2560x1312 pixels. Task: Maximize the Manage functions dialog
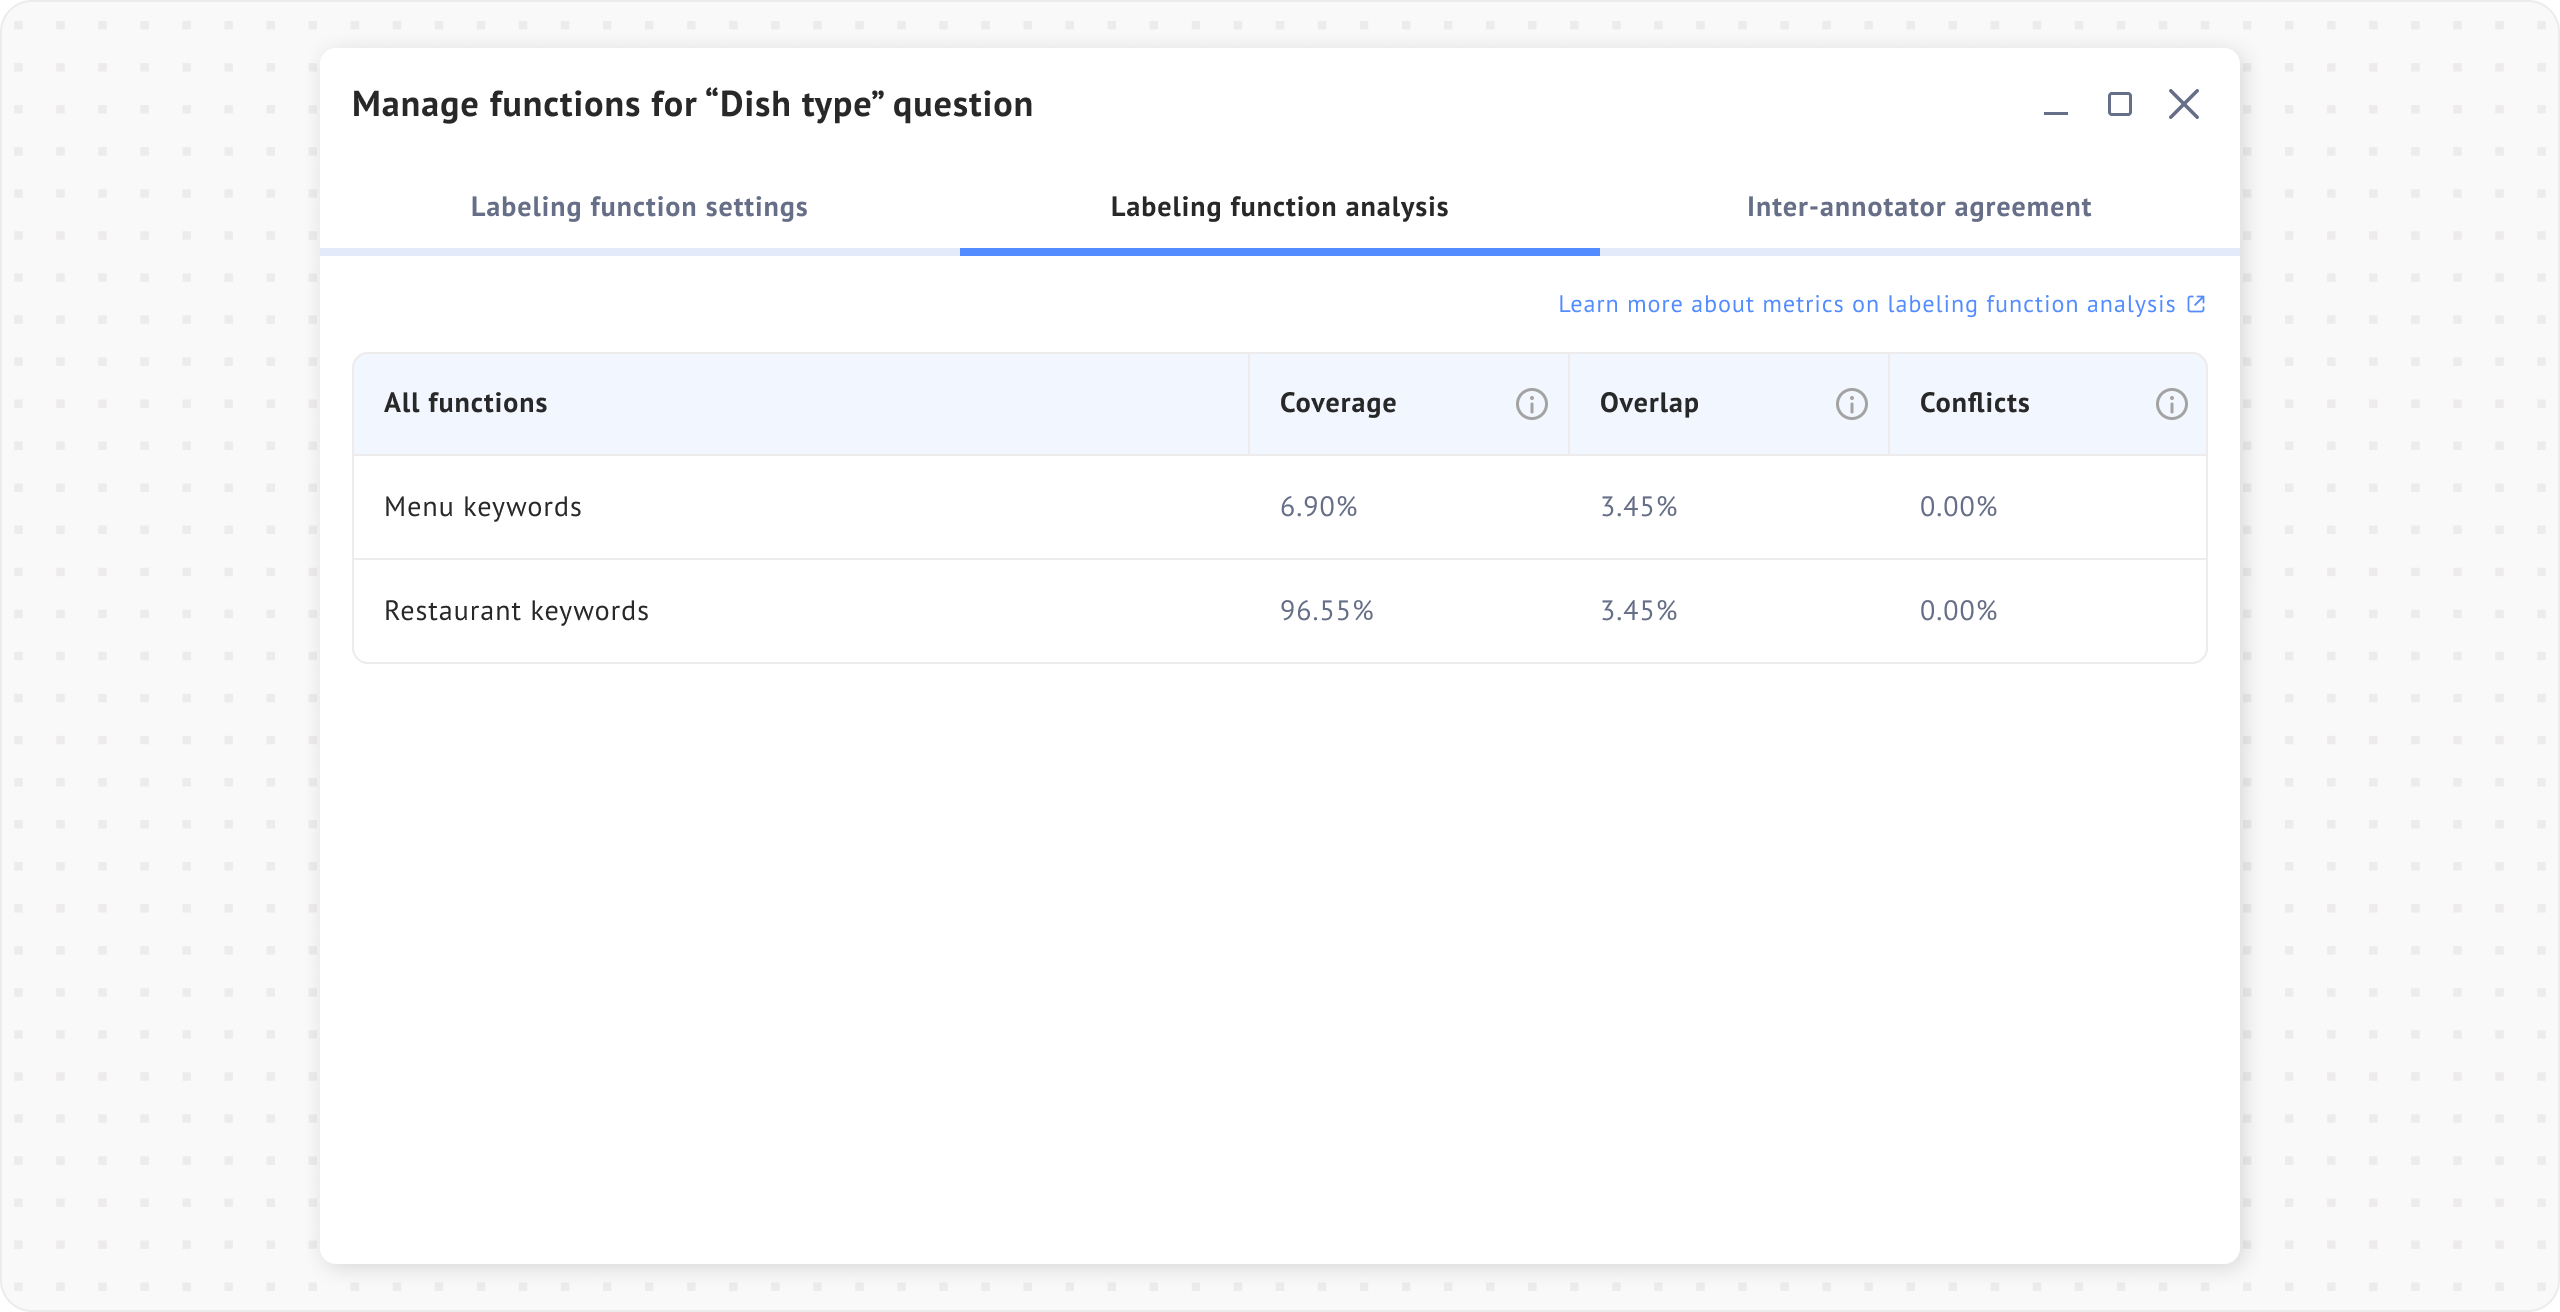[x=2119, y=104]
